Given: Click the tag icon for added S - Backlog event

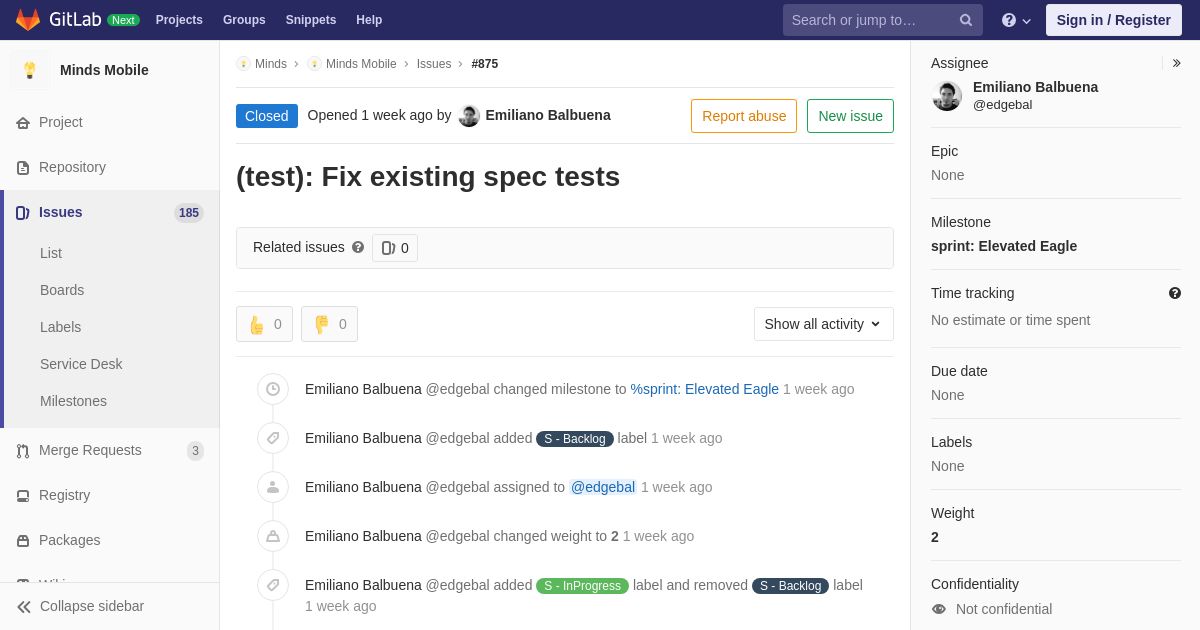Looking at the screenshot, I should [273, 438].
